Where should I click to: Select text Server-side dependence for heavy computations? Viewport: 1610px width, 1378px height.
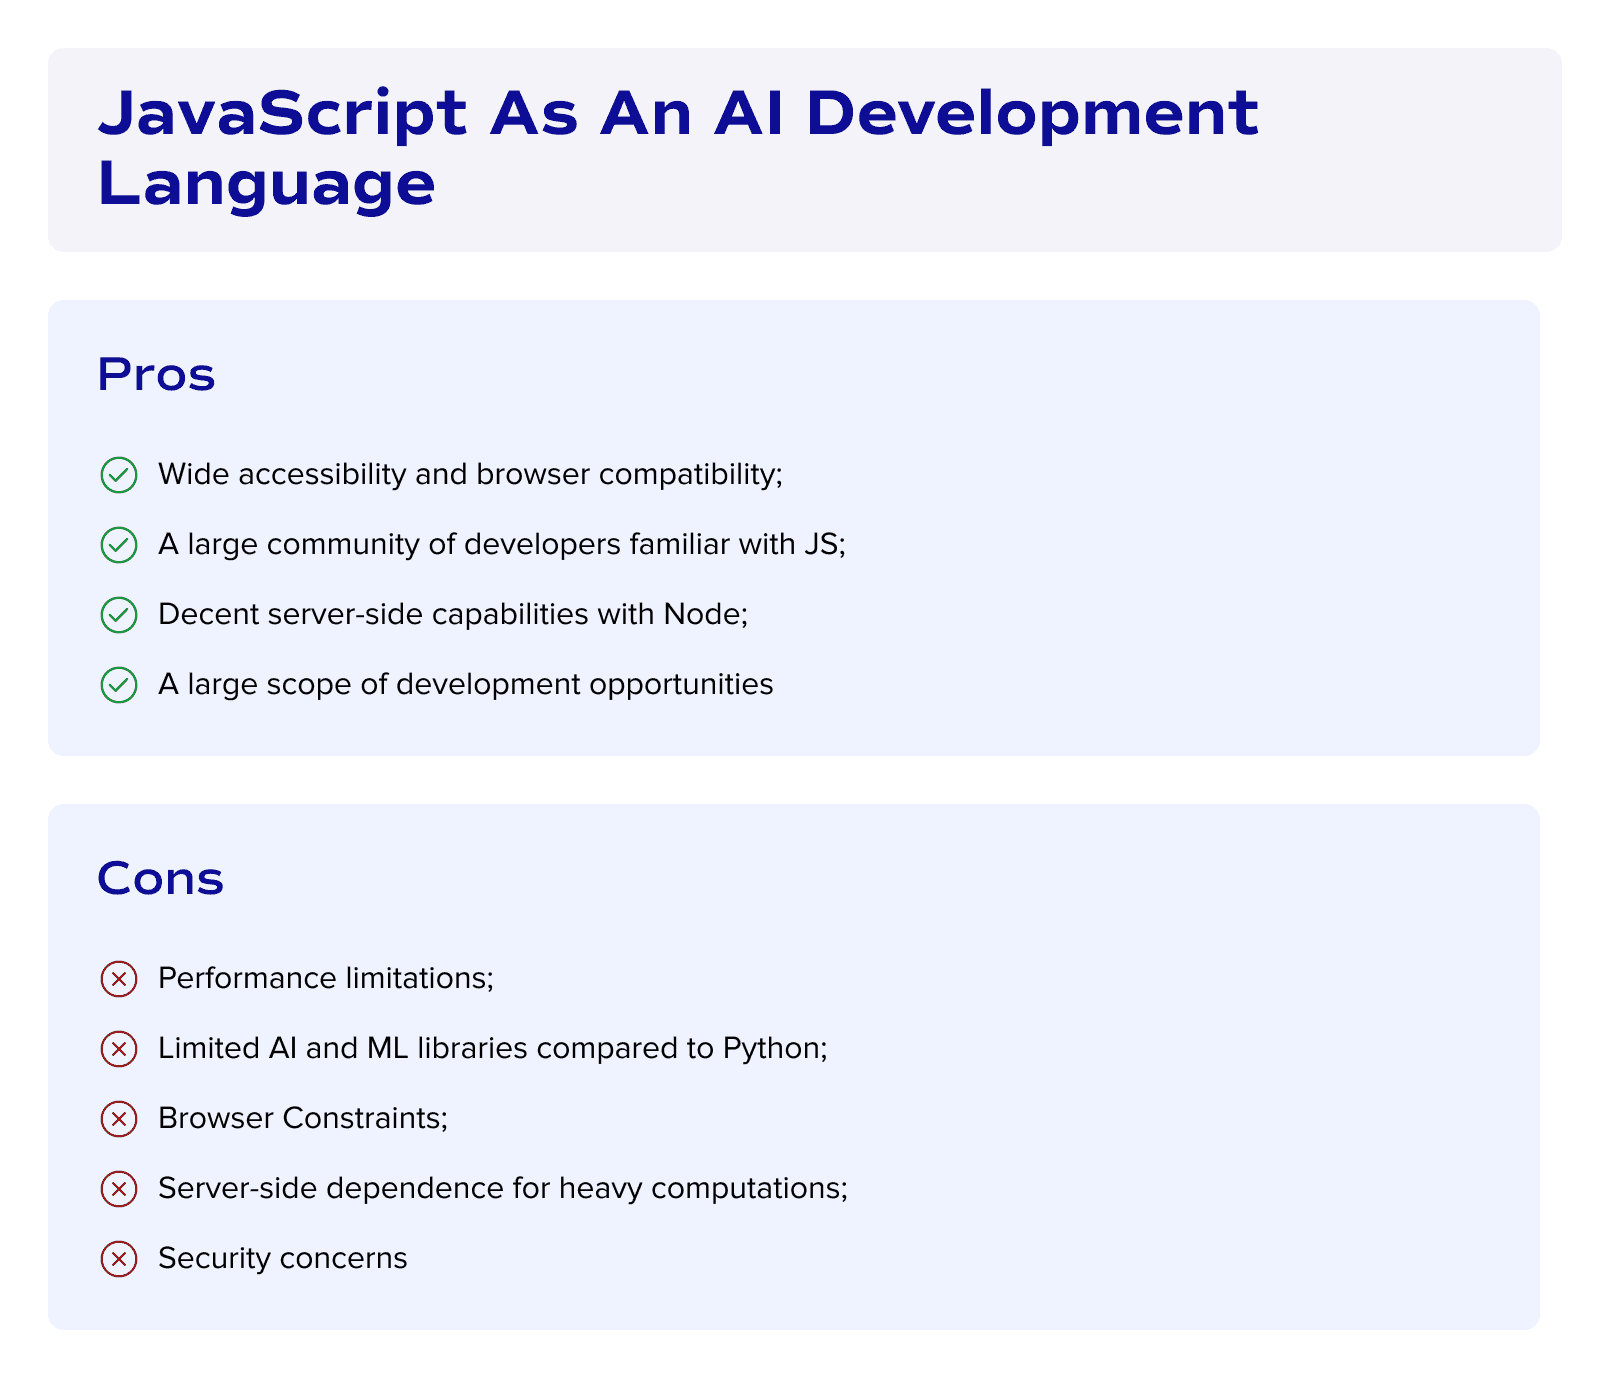[503, 1188]
